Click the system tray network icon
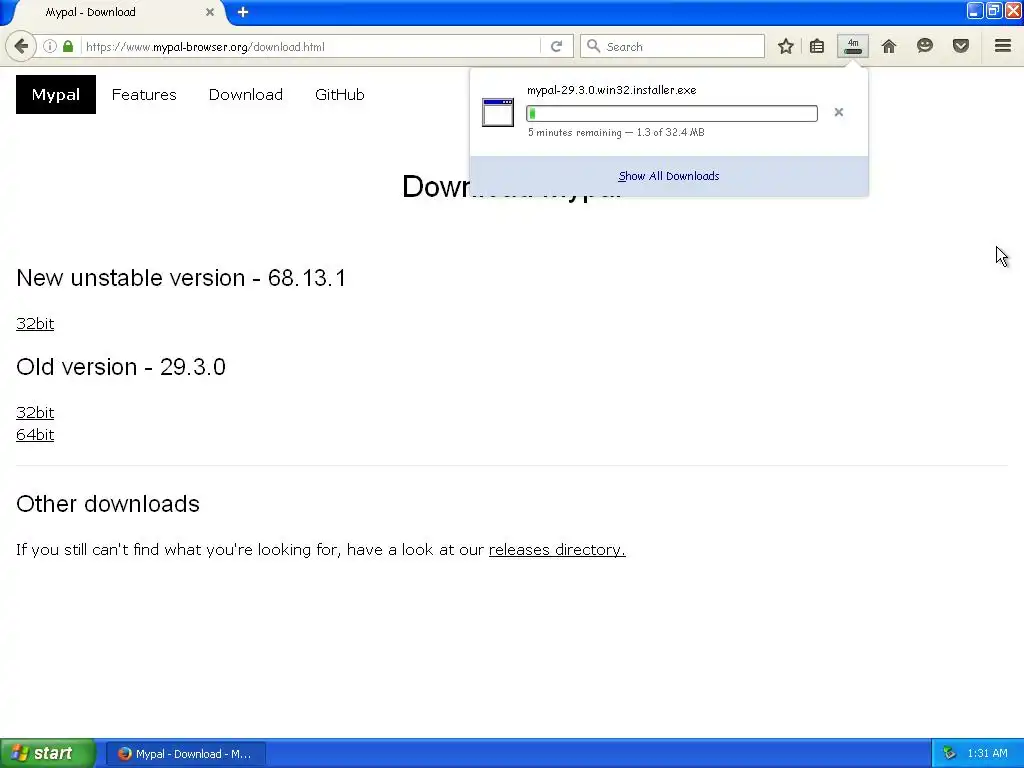1024x768 pixels. pyautogui.click(x=949, y=754)
